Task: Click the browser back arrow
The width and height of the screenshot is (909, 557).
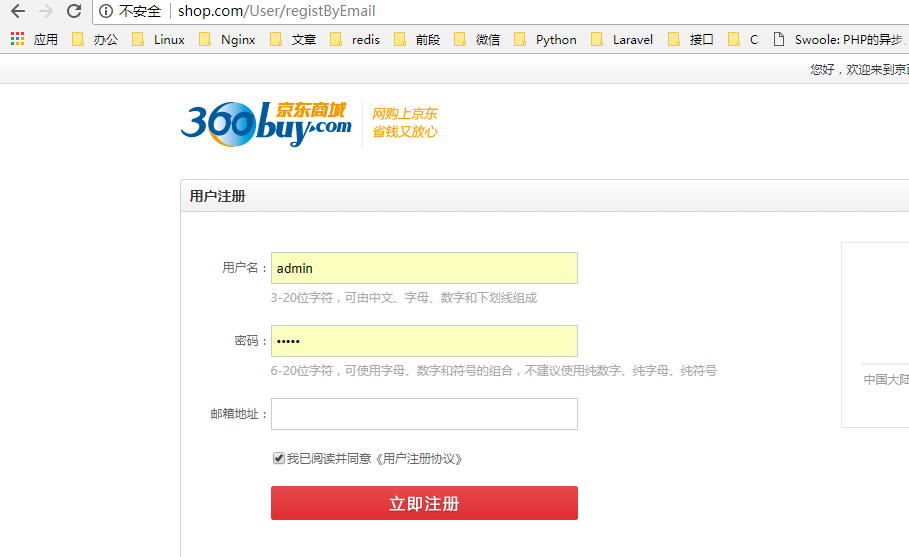Action: click(x=17, y=12)
